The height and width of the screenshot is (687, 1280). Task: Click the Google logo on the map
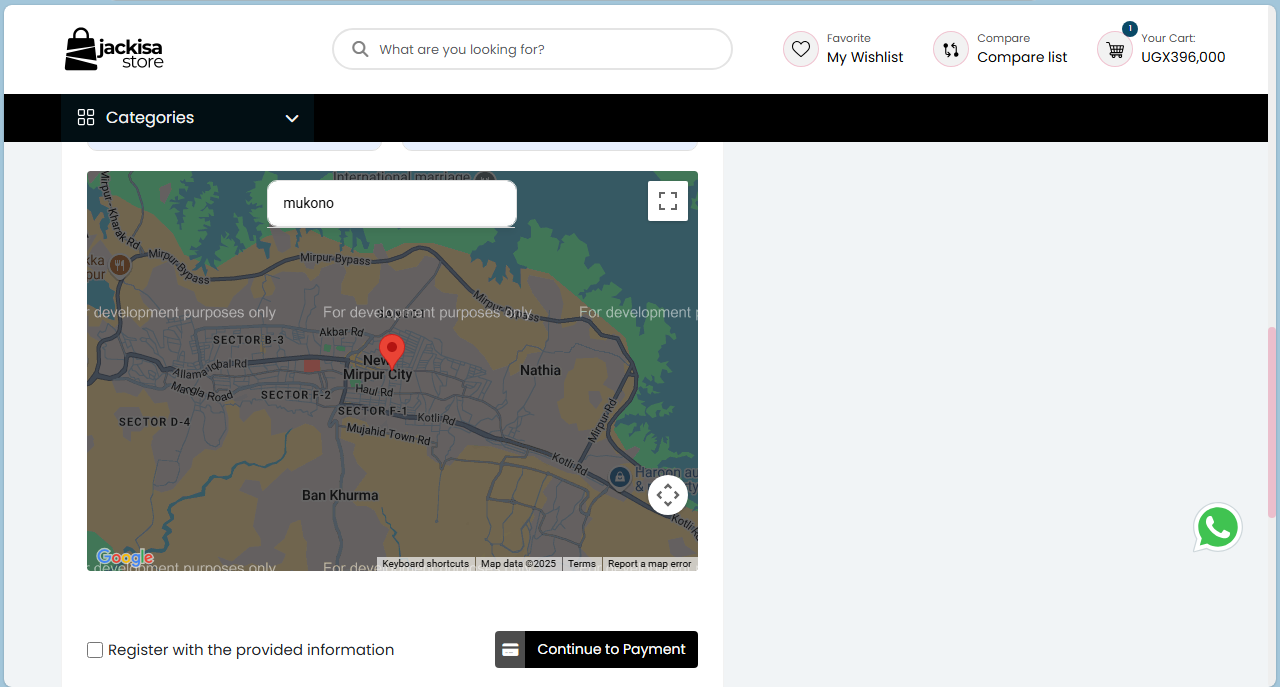pyautogui.click(x=123, y=556)
